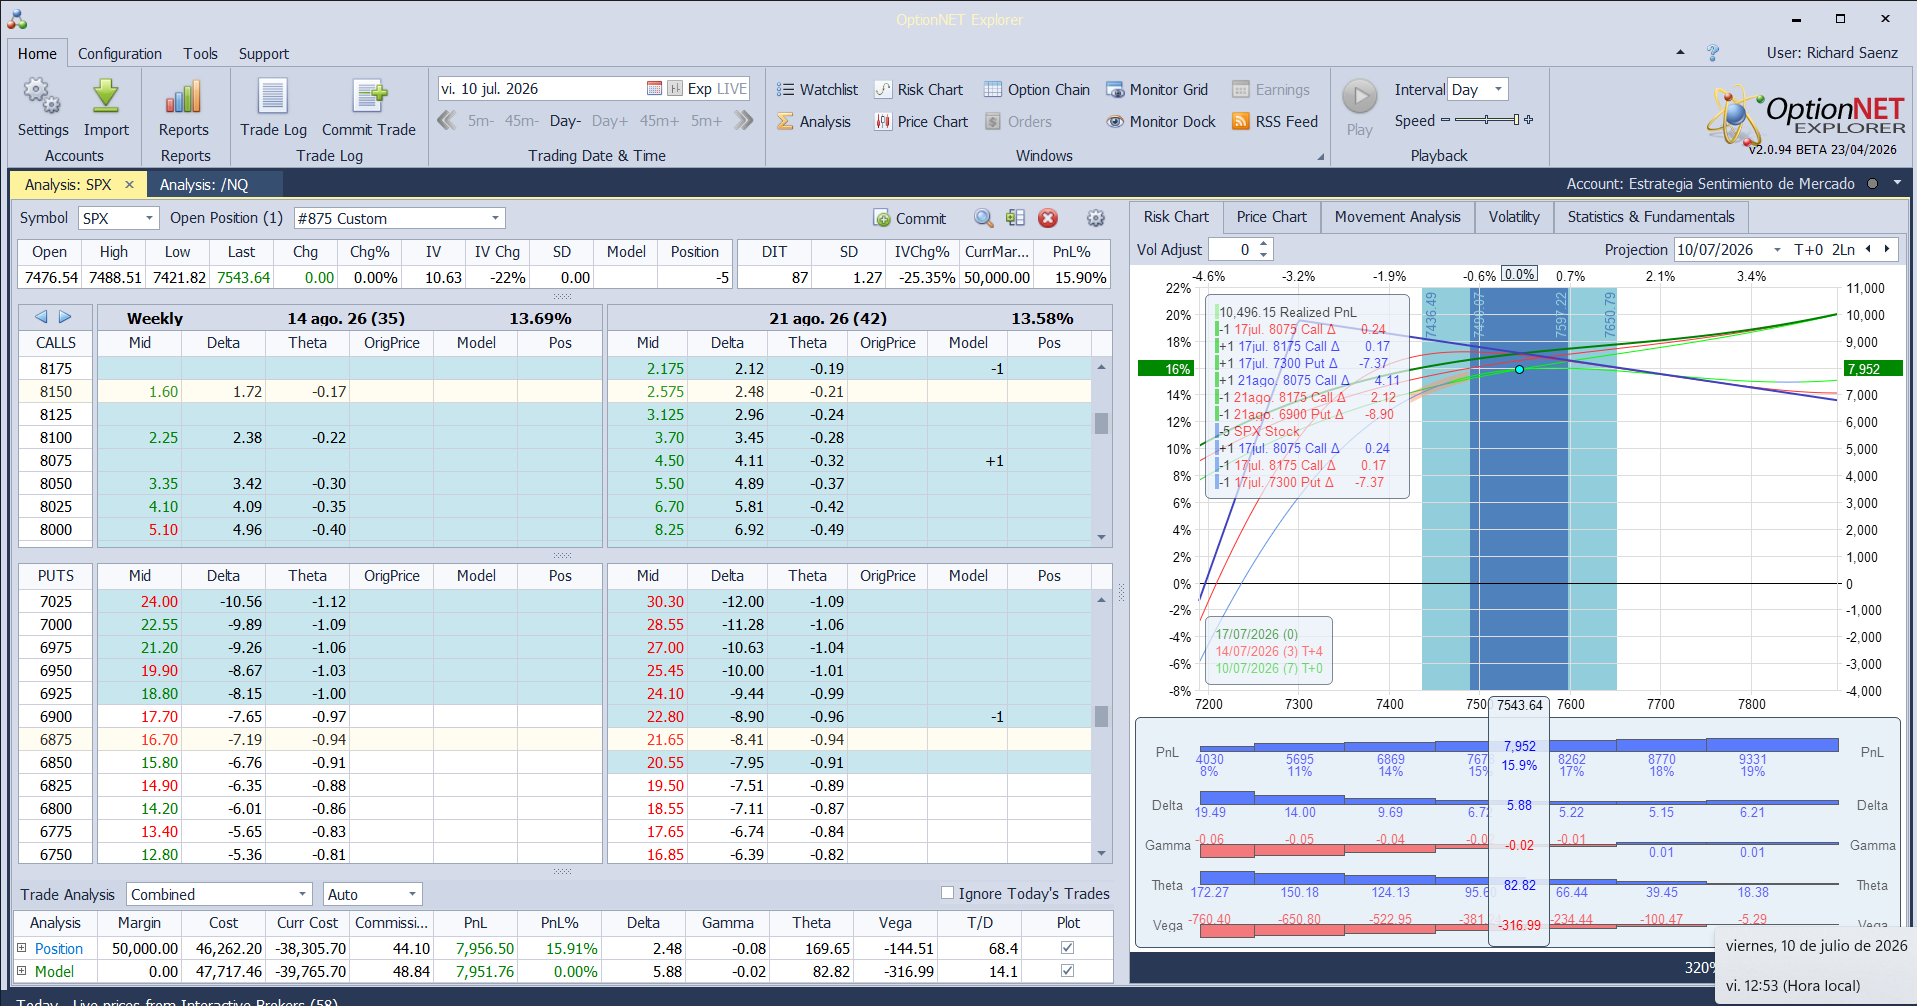Open the Tools ribbon tab

click(200, 54)
